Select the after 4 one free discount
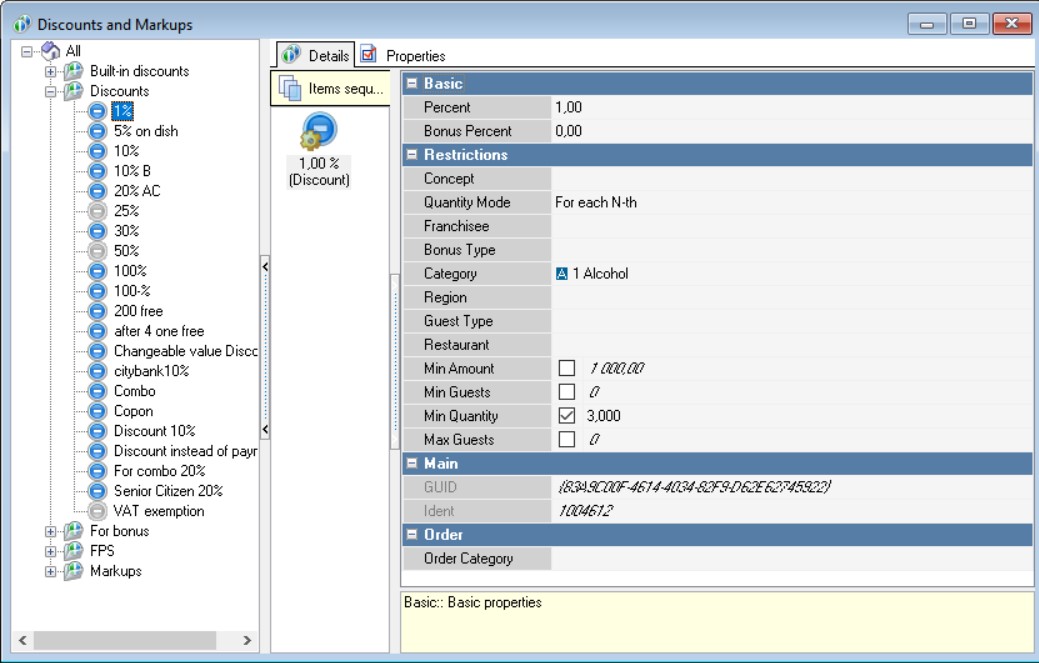The image size is (1039, 663). point(158,331)
